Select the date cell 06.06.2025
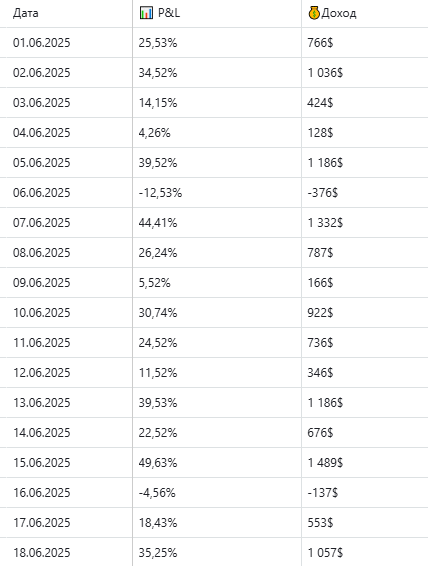The image size is (428, 566). (42, 193)
